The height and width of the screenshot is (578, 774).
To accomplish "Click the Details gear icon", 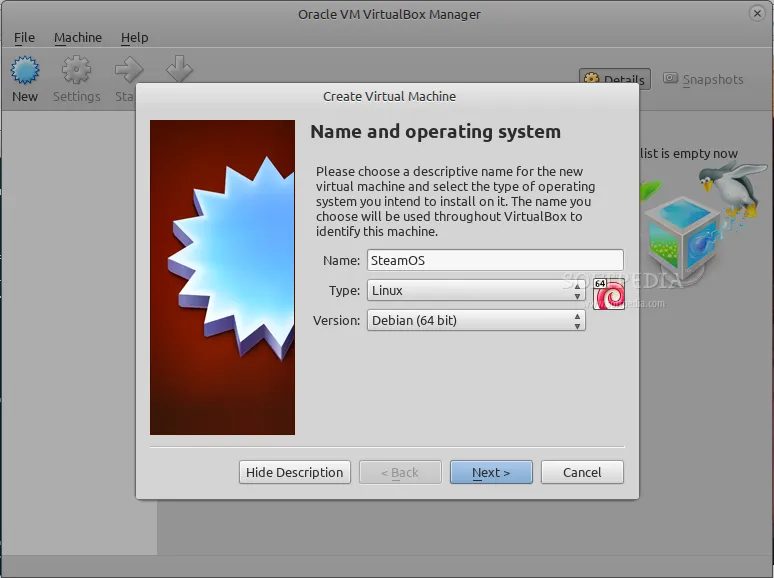I will 592,80.
